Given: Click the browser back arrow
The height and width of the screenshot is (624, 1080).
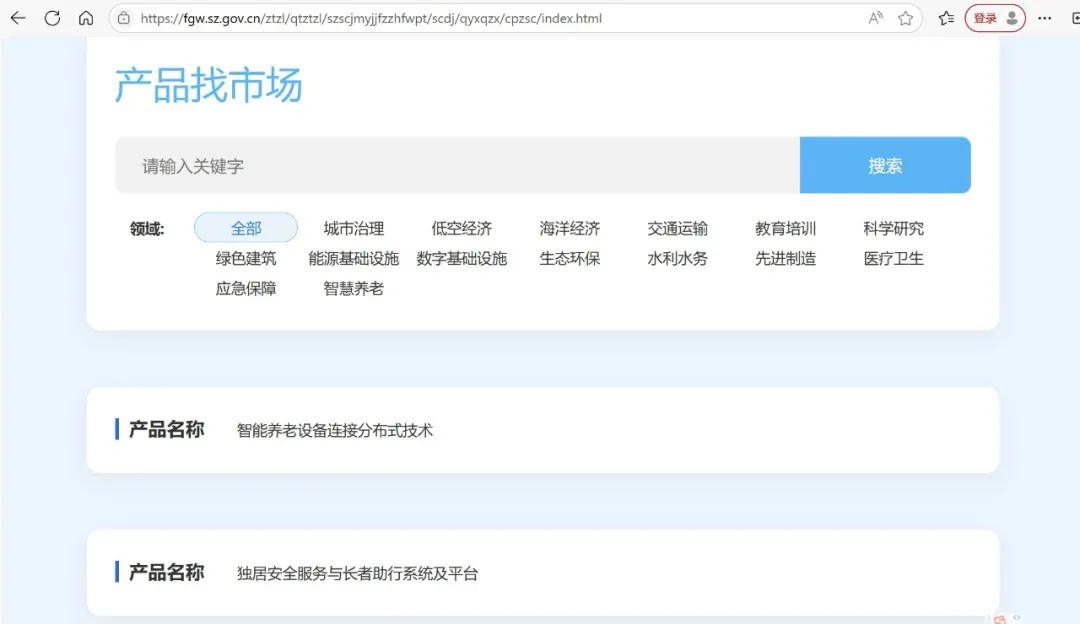Looking at the screenshot, I should [x=18, y=17].
